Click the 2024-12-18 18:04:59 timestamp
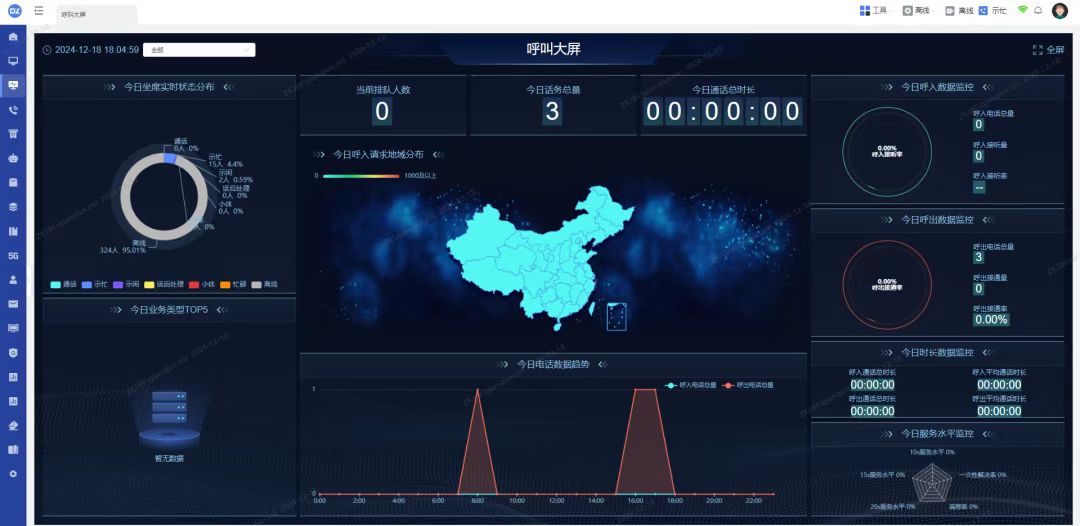This screenshot has height=526, width=1080. [96, 50]
